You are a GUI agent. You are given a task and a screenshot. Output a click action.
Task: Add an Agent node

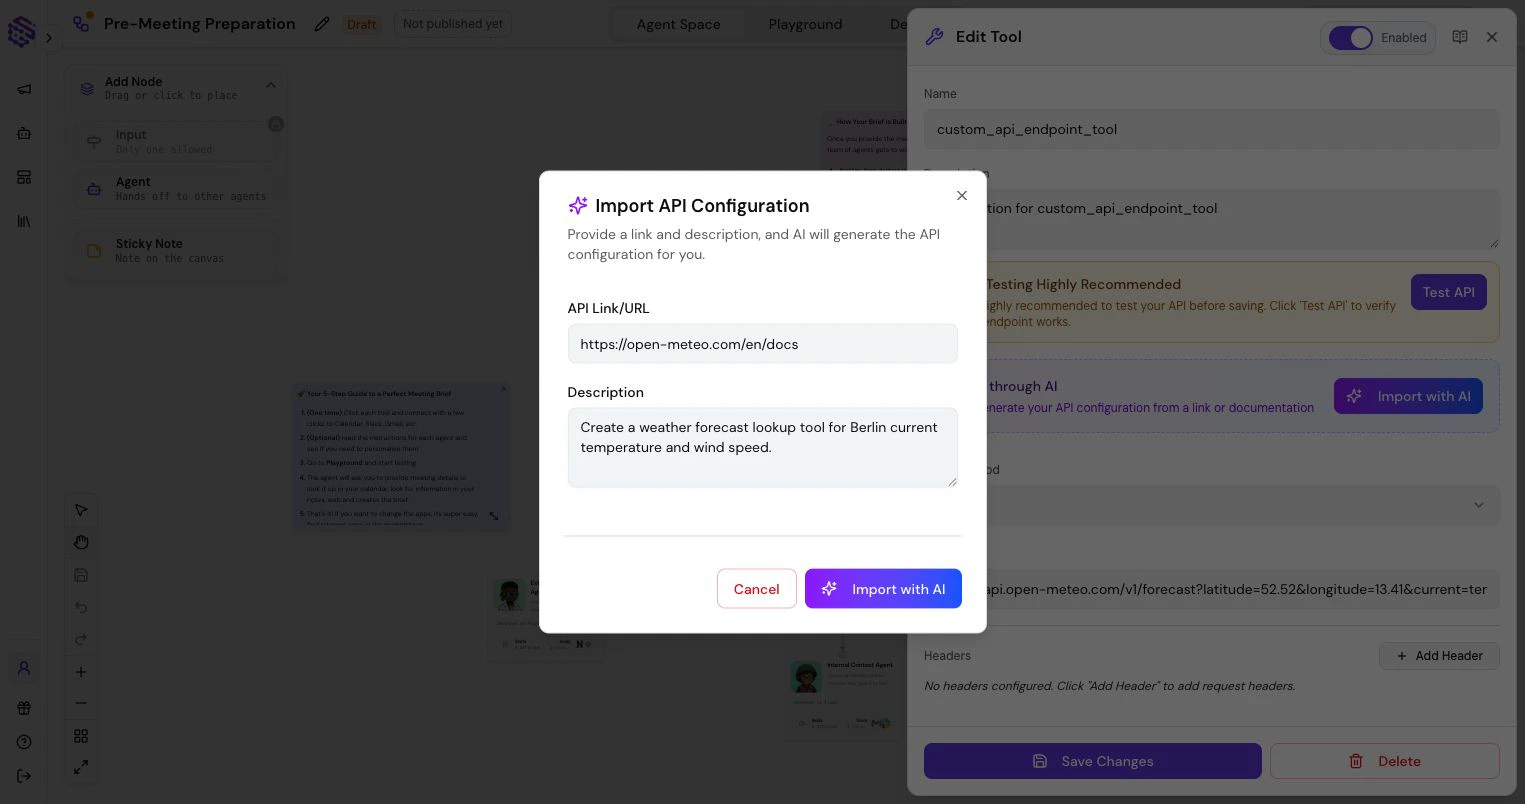(177, 188)
